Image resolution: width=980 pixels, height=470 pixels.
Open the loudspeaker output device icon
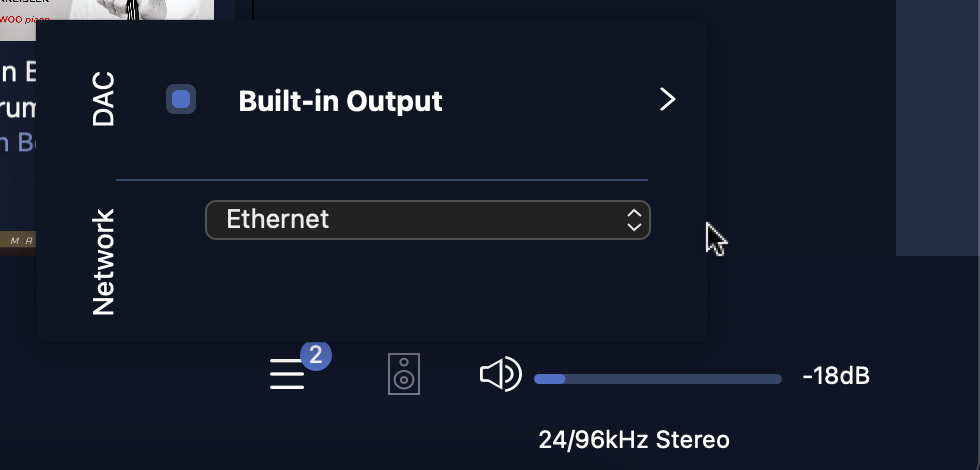pos(404,374)
